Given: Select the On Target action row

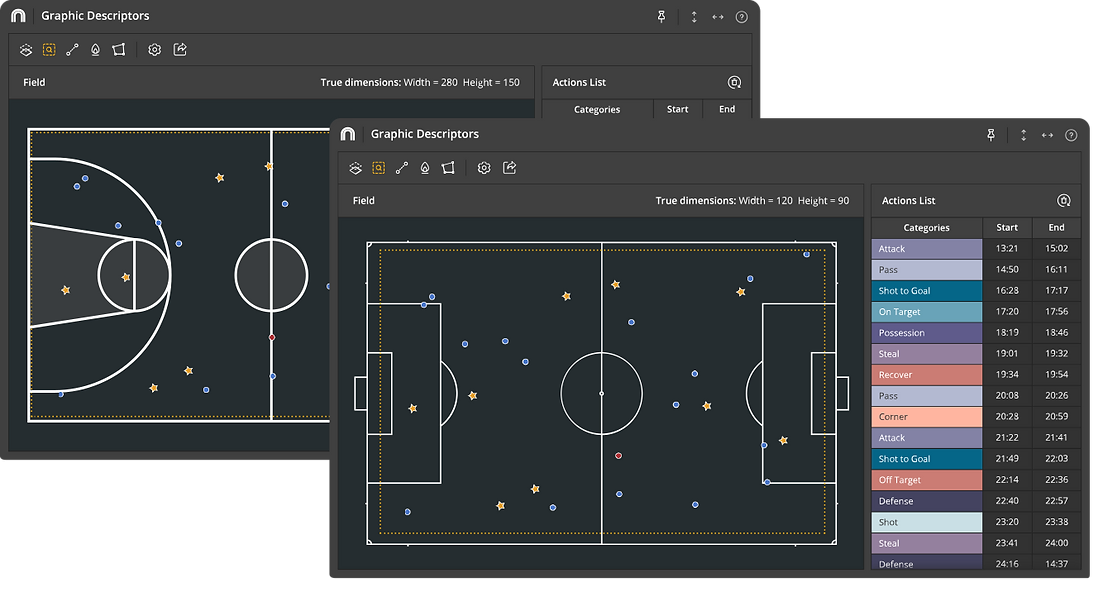Looking at the screenshot, I should tap(927, 312).
